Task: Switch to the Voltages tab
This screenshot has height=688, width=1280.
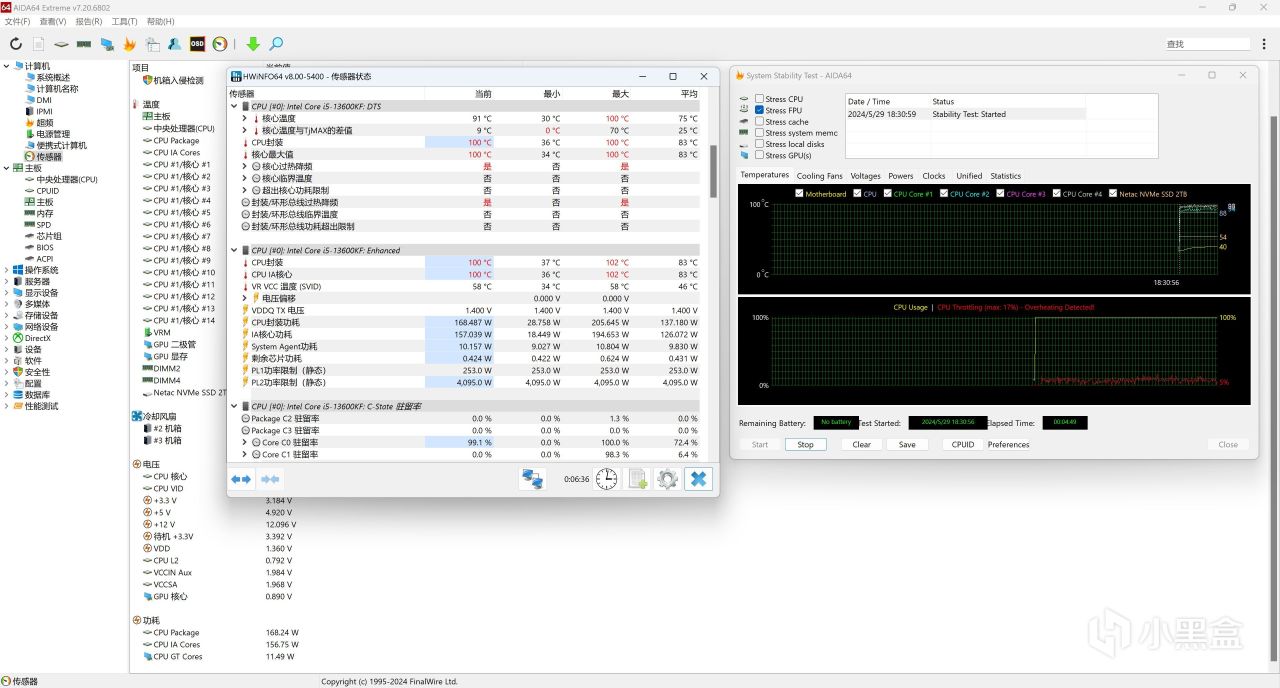Action: click(865, 176)
